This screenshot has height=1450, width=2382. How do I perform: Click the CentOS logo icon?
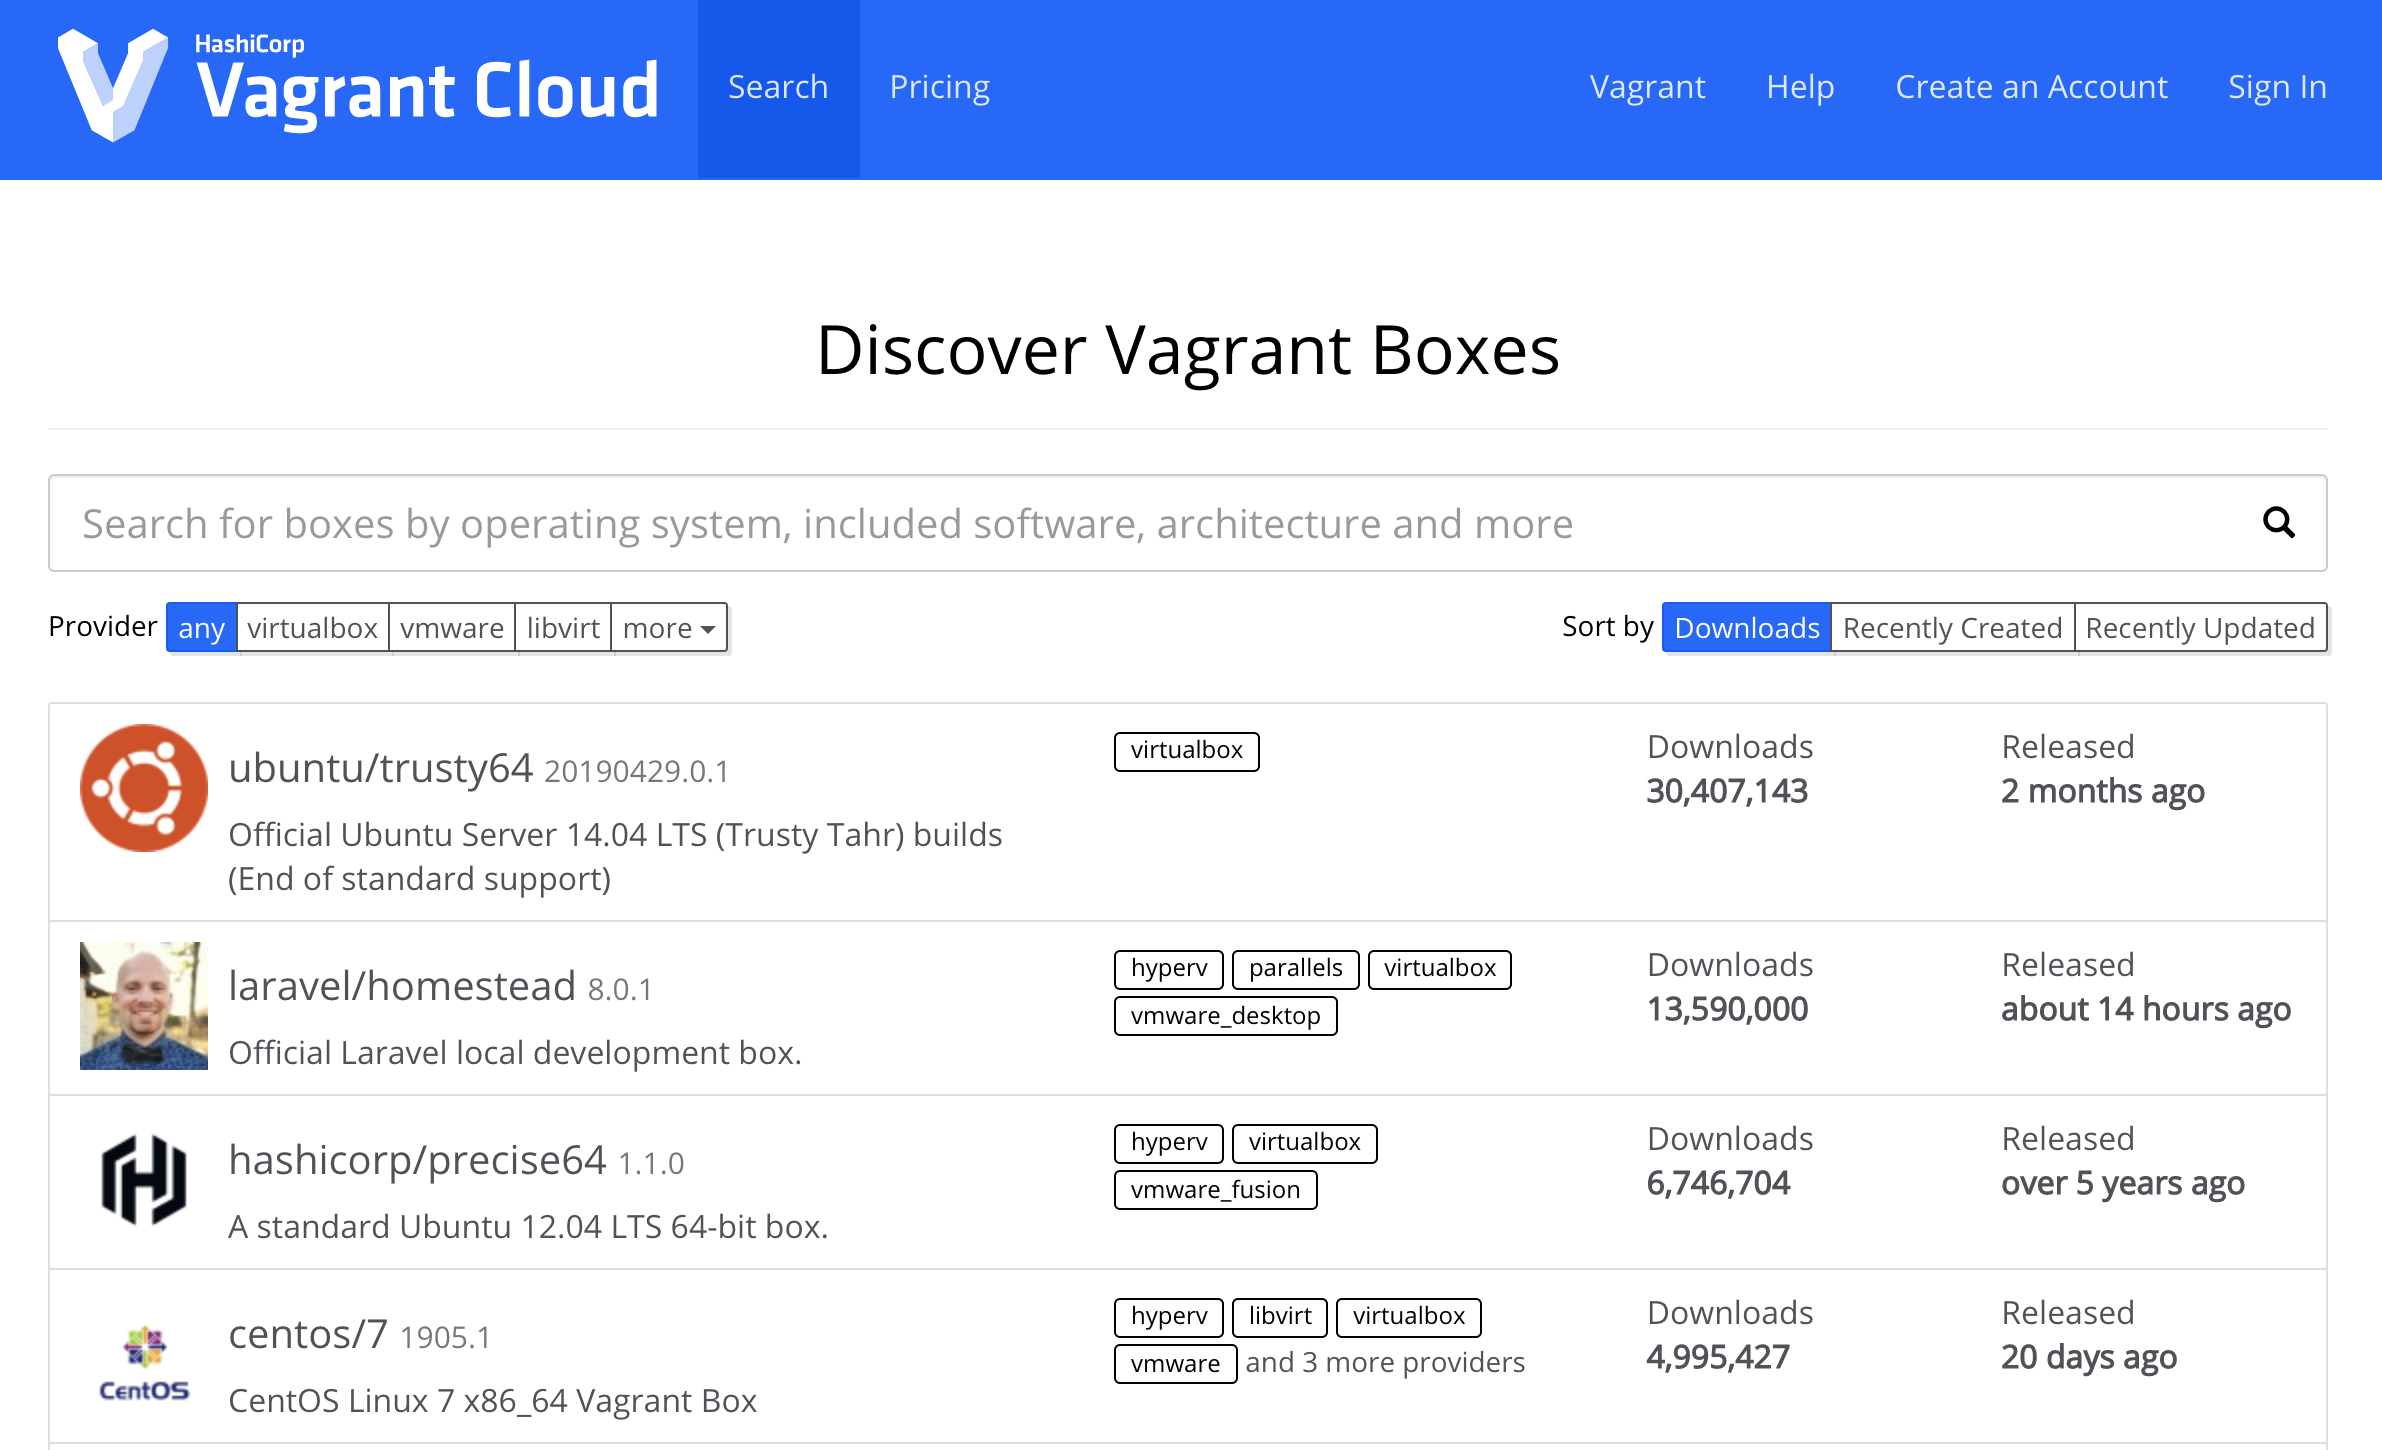pyautogui.click(x=144, y=1363)
